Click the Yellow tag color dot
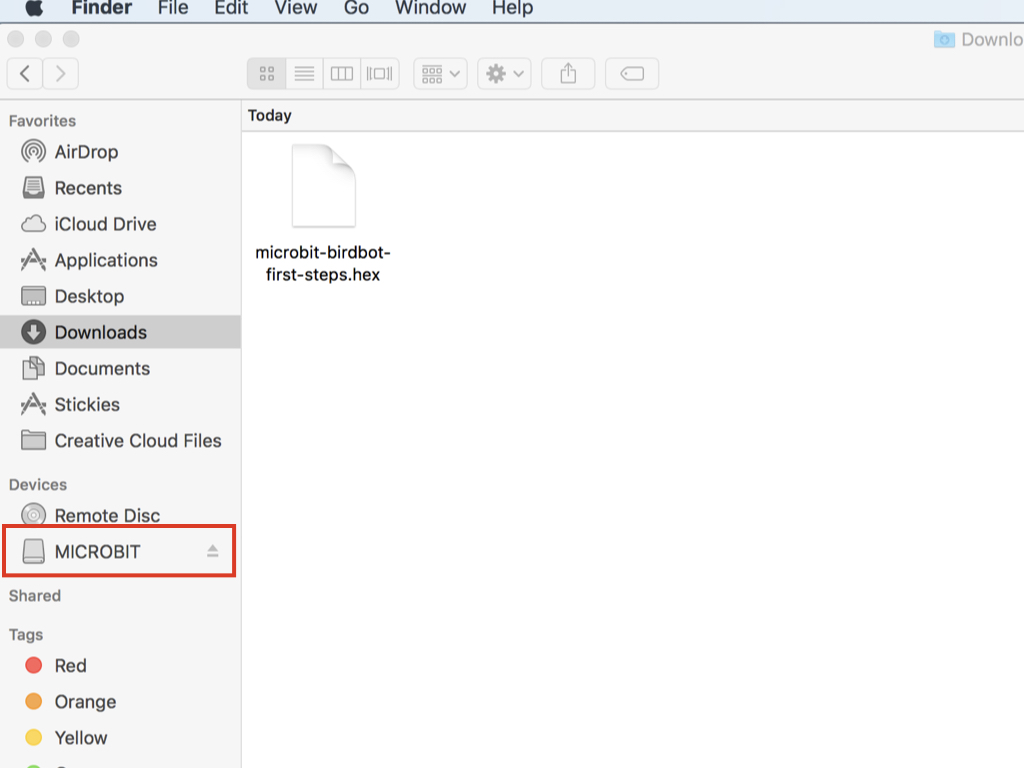The height and width of the screenshot is (768, 1024). coord(33,737)
